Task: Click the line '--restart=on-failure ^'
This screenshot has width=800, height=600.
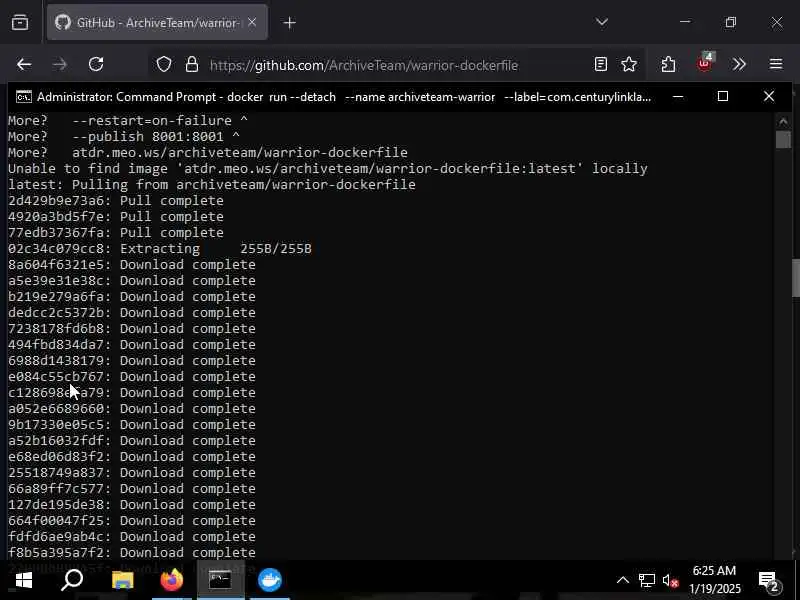Action: [x=160, y=120]
